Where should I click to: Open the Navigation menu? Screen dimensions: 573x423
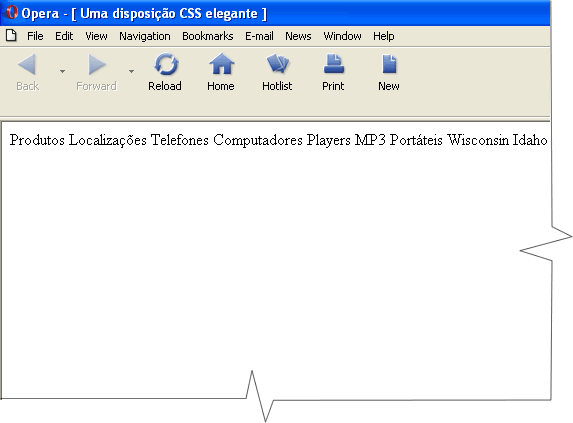(145, 36)
